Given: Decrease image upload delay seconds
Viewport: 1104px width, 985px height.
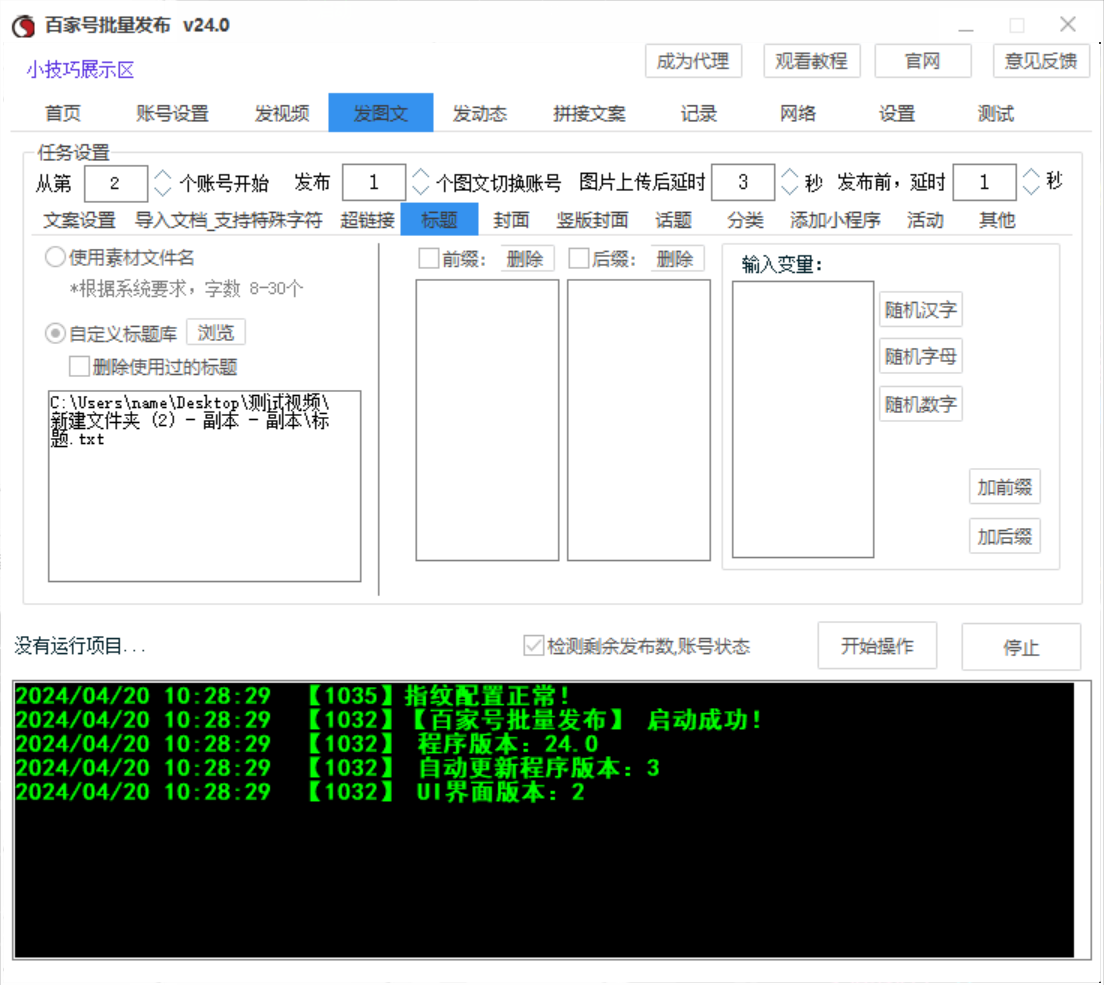Looking at the screenshot, I should pos(790,191).
